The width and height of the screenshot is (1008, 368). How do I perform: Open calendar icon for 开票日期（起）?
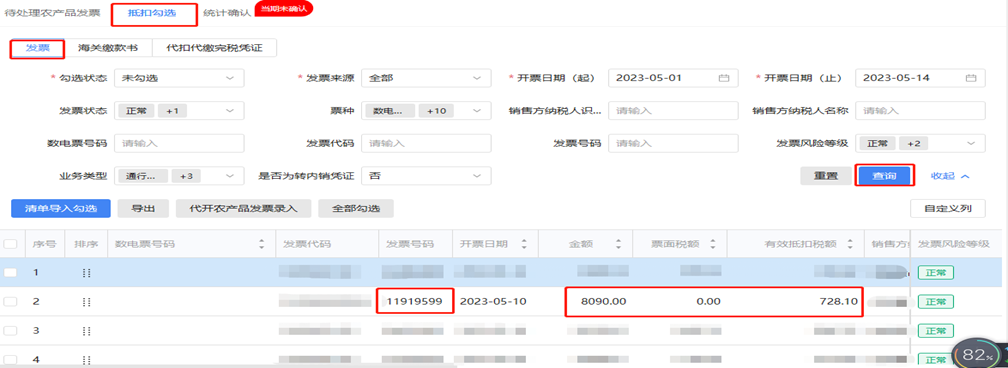click(723, 78)
